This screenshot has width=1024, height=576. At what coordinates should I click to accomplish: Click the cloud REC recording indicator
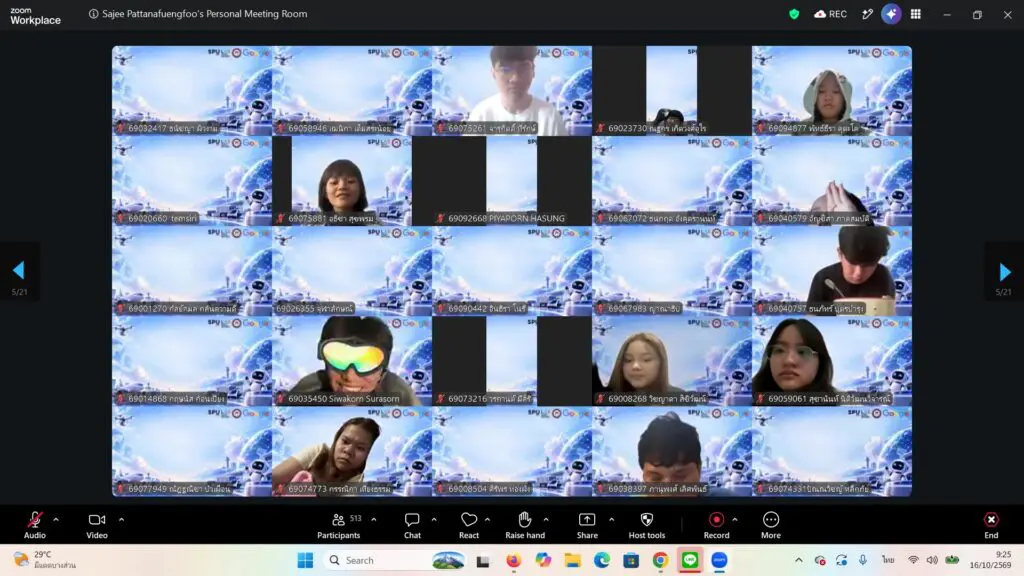click(830, 14)
